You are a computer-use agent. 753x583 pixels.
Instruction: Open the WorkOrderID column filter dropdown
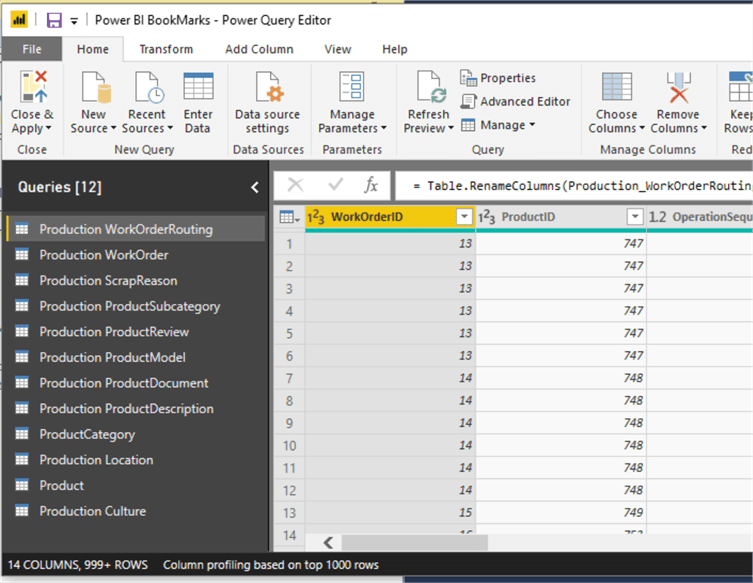tap(463, 217)
